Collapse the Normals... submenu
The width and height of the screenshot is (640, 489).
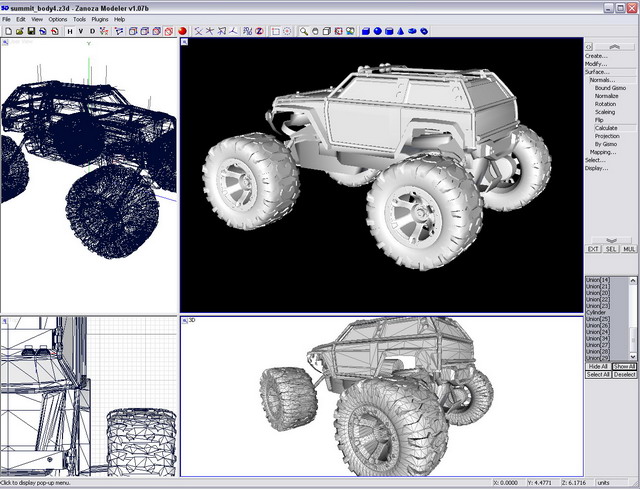pyautogui.click(x=602, y=80)
